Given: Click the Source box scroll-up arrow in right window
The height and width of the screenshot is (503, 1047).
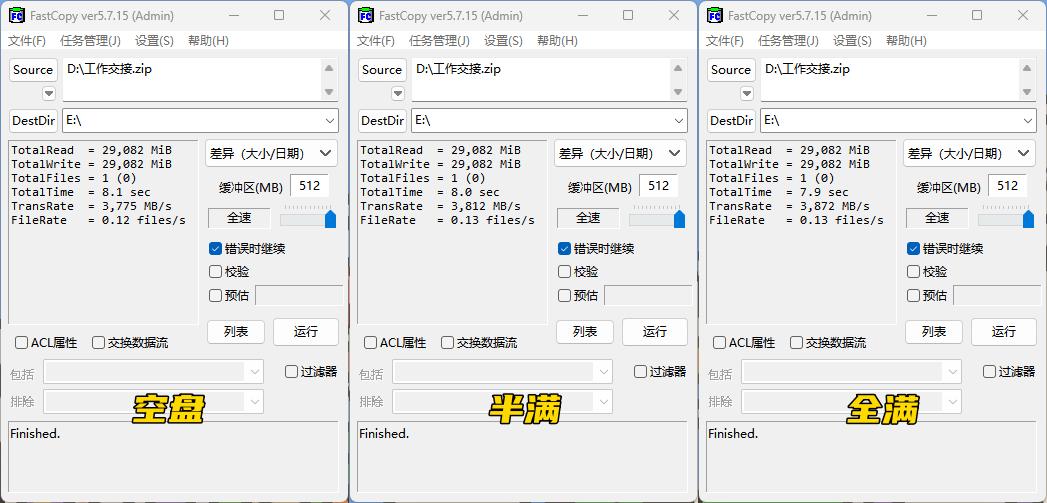Looking at the screenshot, I should [x=1027, y=68].
